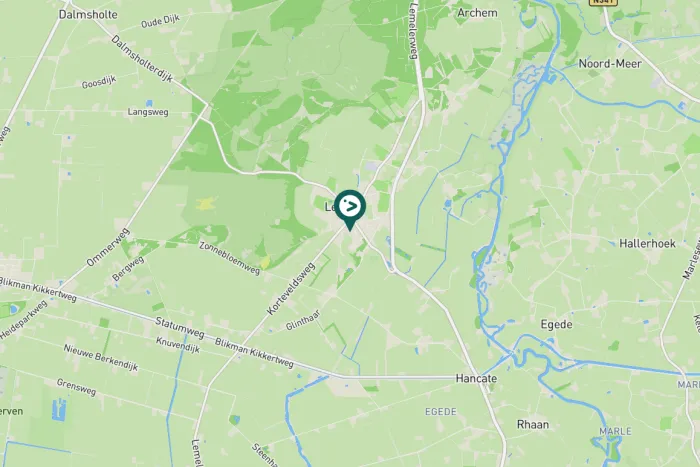Image resolution: width=700 pixels, height=467 pixels.
Task: Click the Goosdijk road label
Action: pyautogui.click(x=99, y=82)
